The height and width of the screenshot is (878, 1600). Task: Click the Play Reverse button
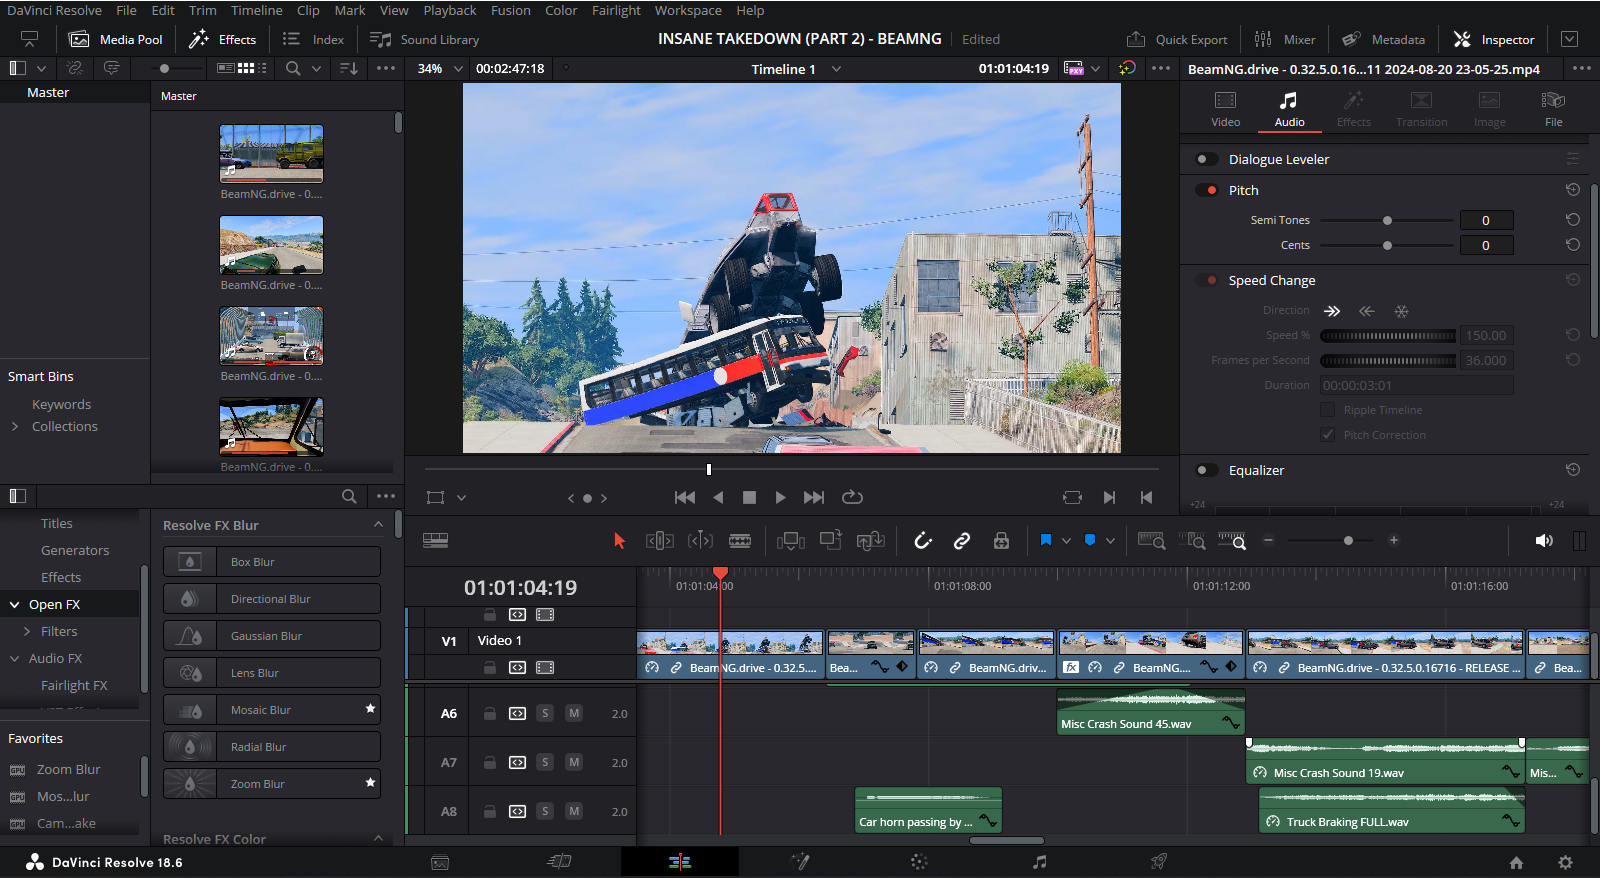(718, 497)
